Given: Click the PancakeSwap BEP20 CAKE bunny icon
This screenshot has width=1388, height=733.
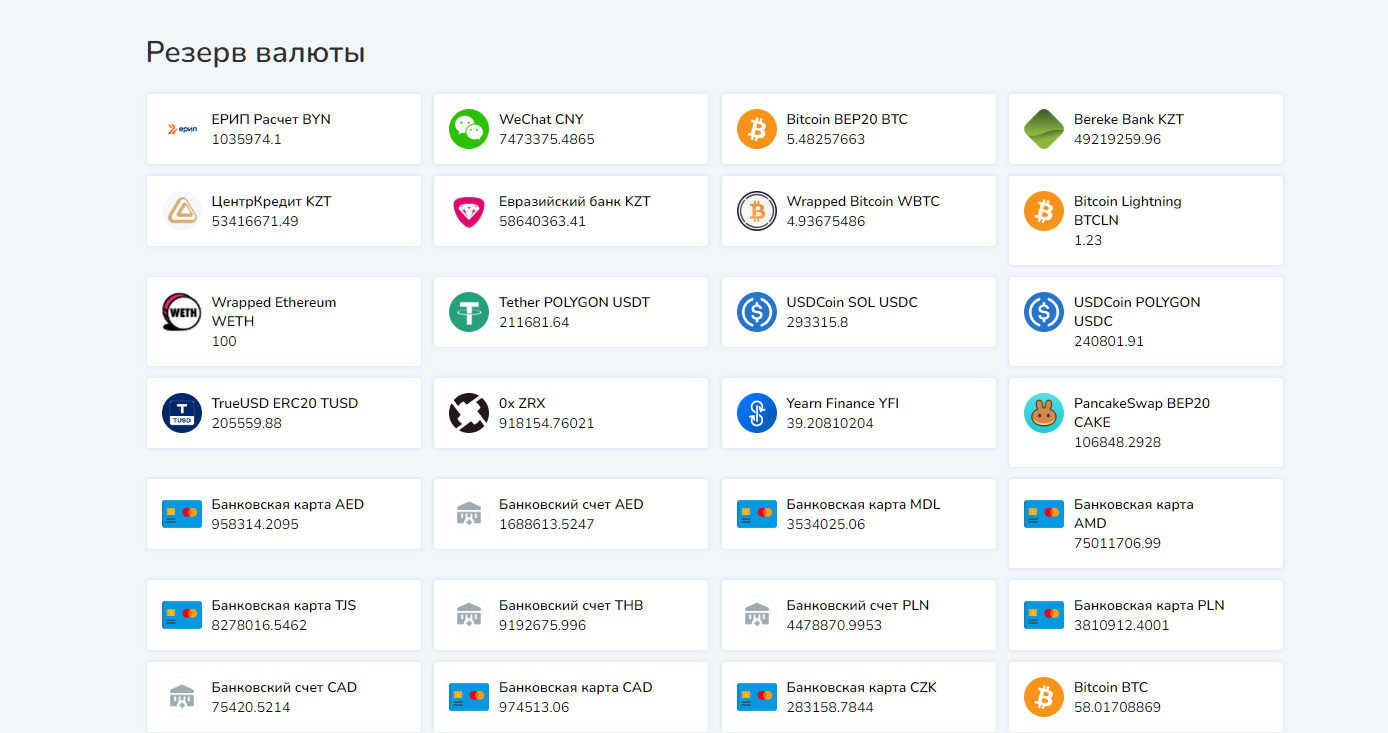Looking at the screenshot, I should tap(1044, 413).
